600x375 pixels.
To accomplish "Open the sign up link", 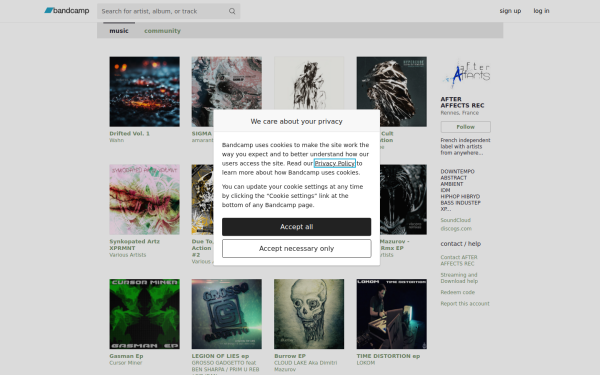I will coord(510,11).
